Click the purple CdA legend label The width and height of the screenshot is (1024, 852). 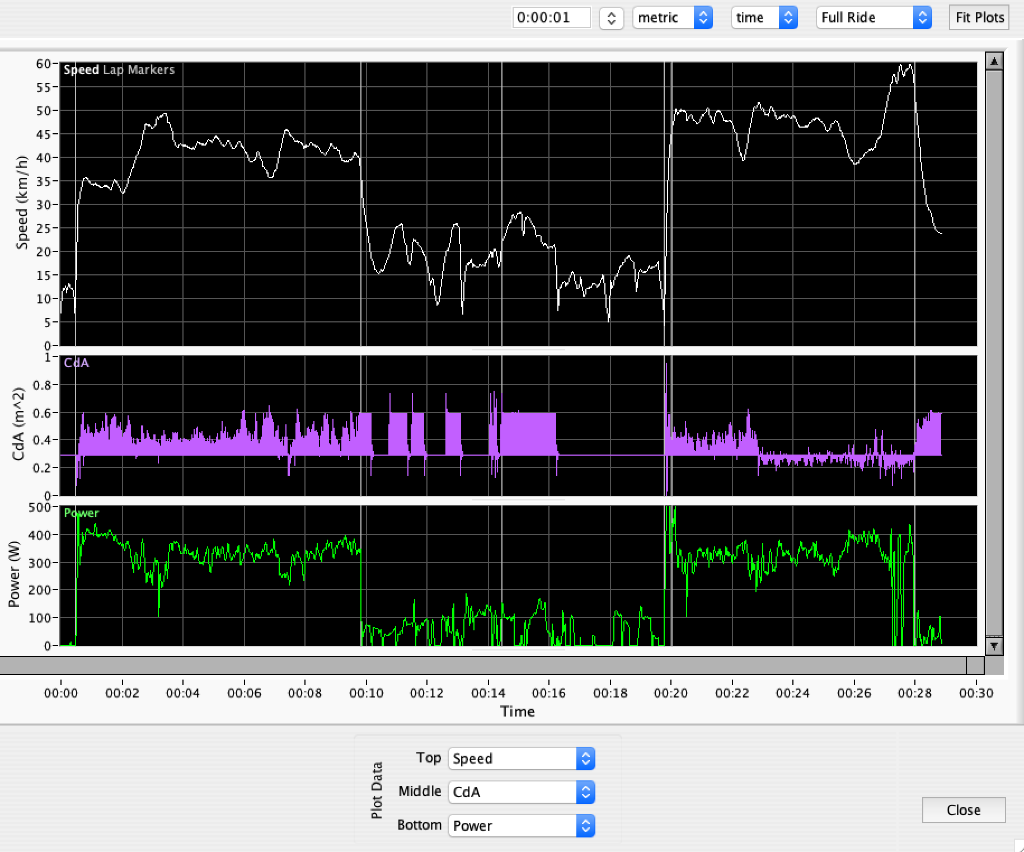click(76, 363)
